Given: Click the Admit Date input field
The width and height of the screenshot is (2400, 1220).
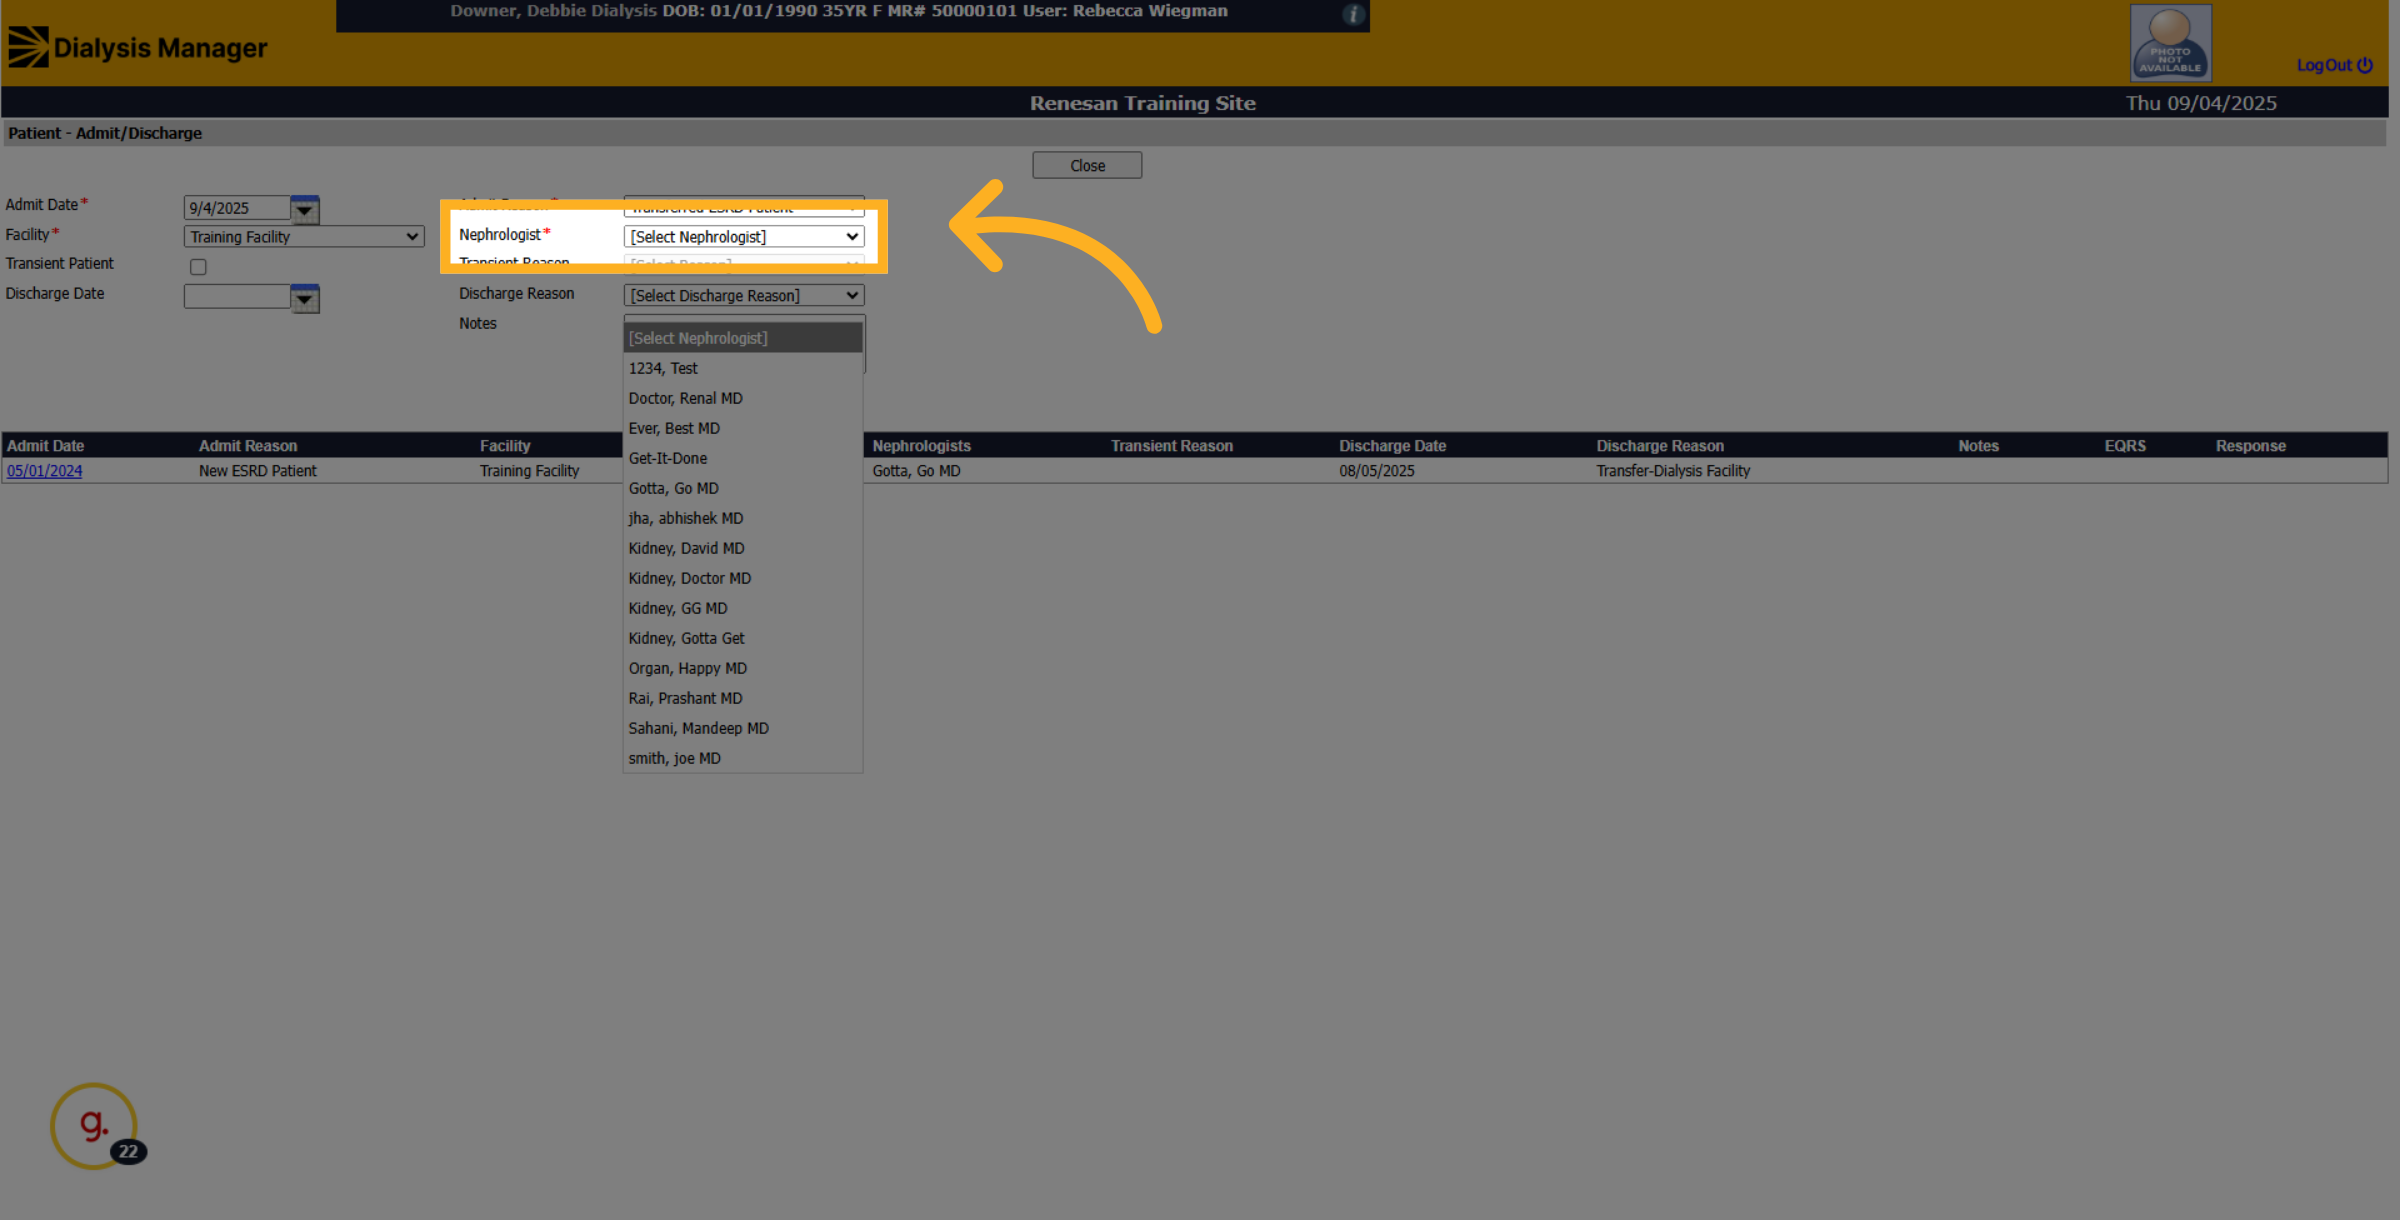Looking at the screenshot, I should coord(237,208).
